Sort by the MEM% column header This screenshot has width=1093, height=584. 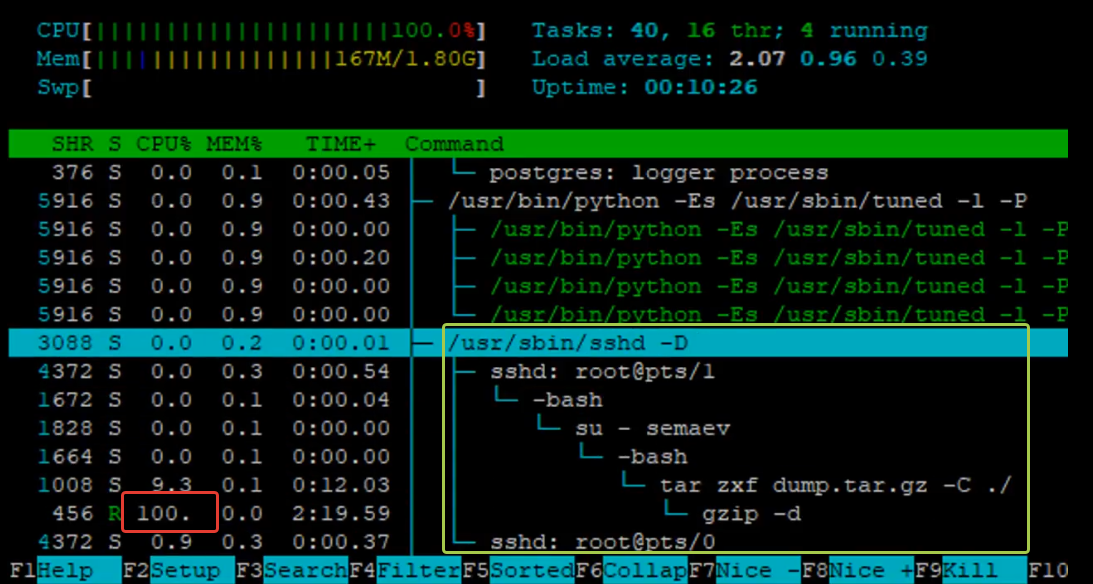[x=234, y=144]
